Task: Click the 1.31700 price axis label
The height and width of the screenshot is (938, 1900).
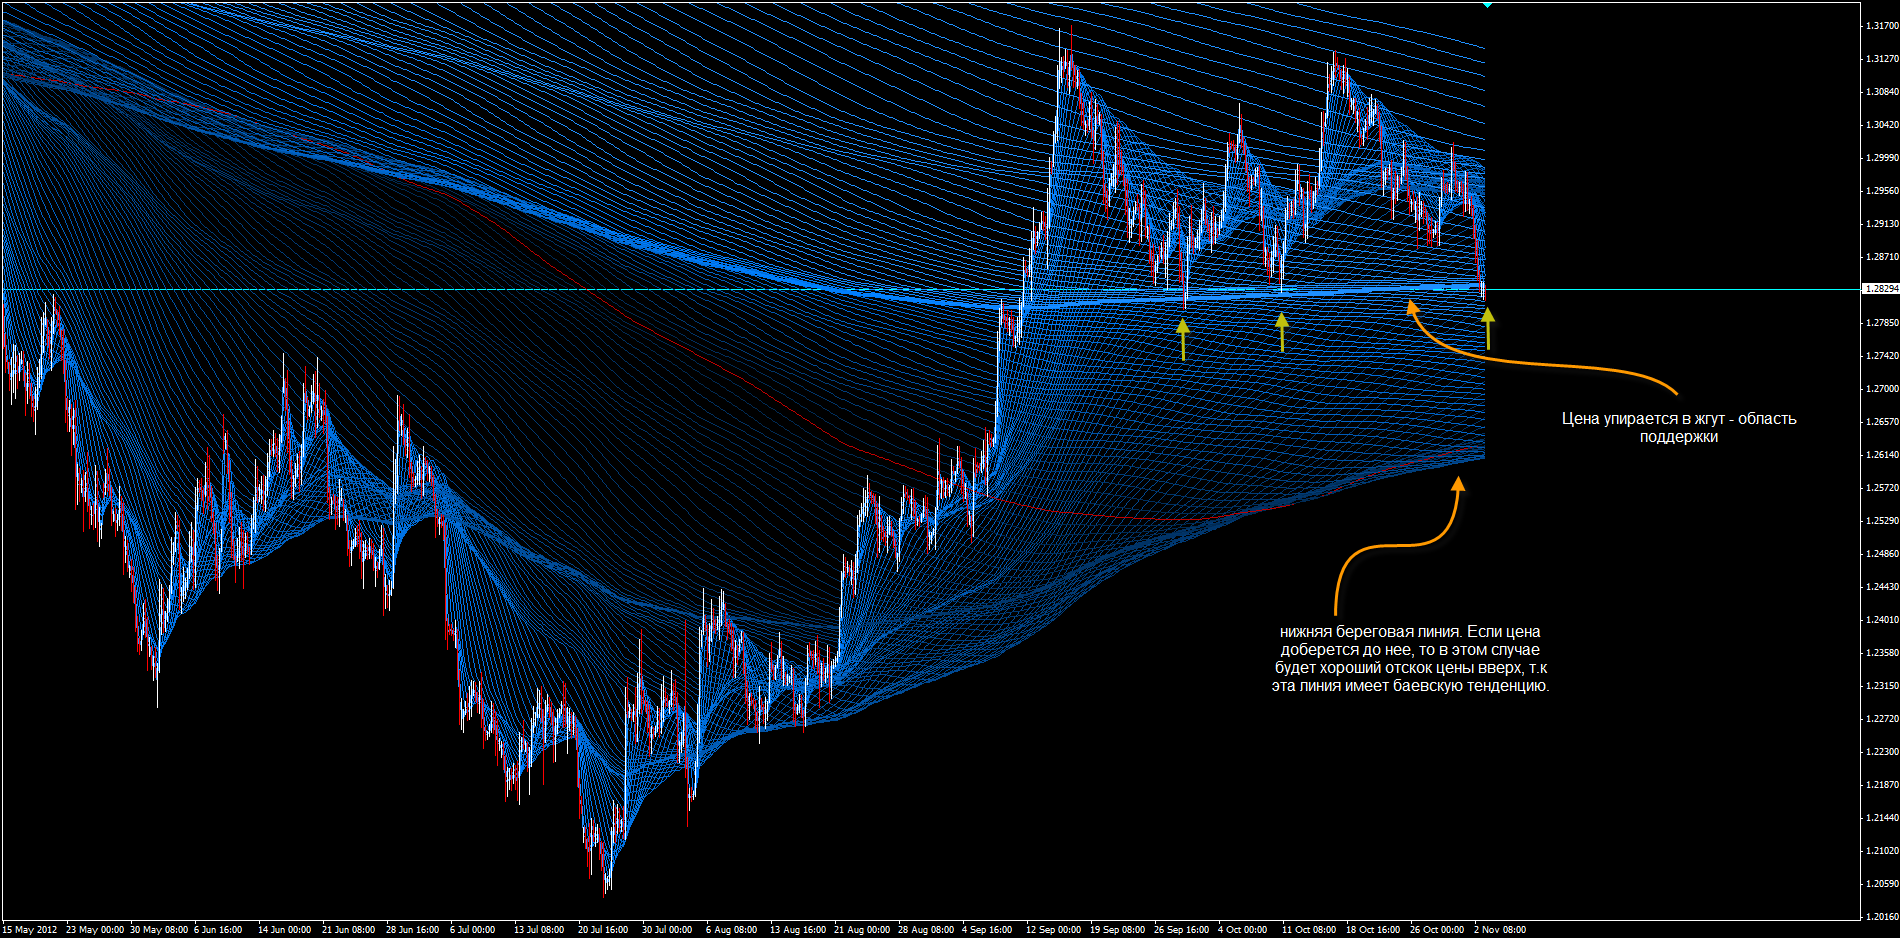Action: (1882, 26)
